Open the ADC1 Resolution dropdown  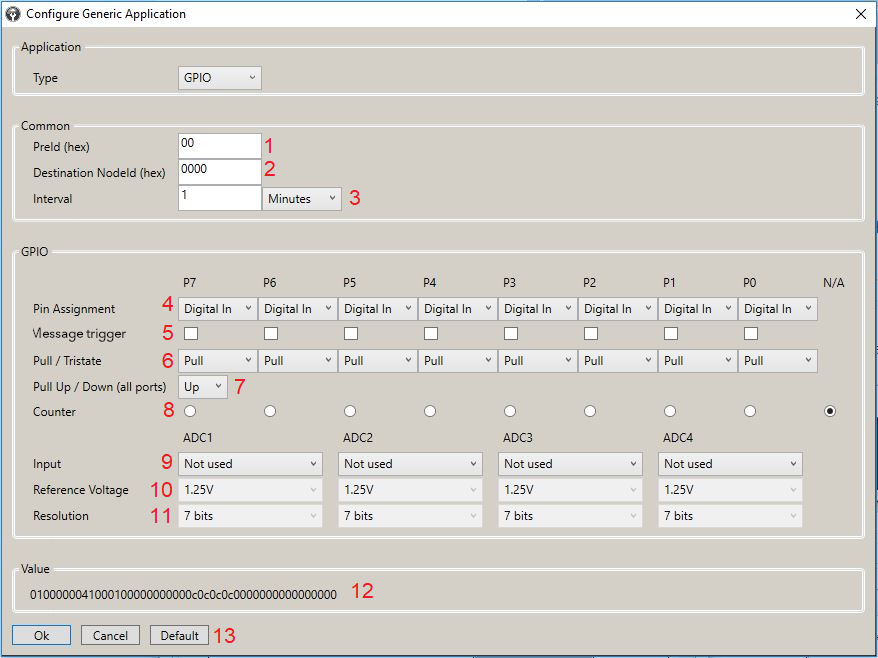coord(250,516)
